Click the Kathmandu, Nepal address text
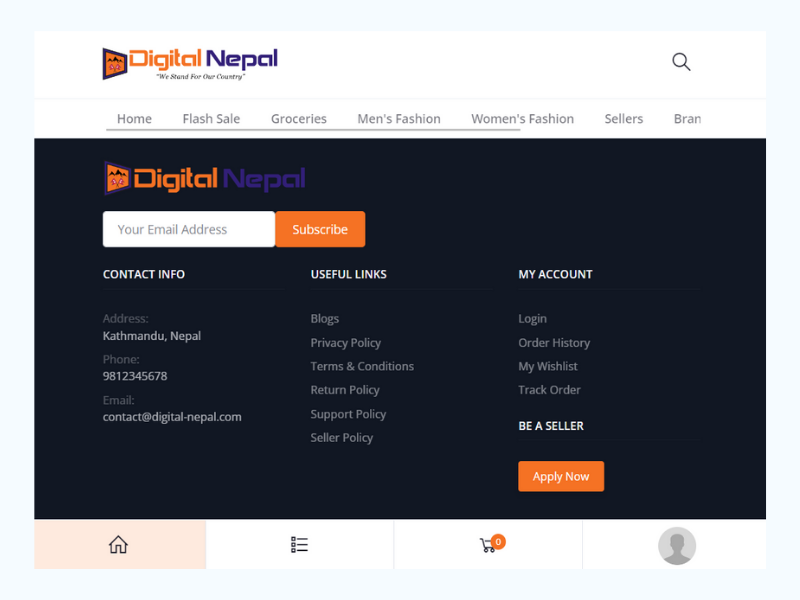Screen dimensions: 800x600 (x=152, y=336)
